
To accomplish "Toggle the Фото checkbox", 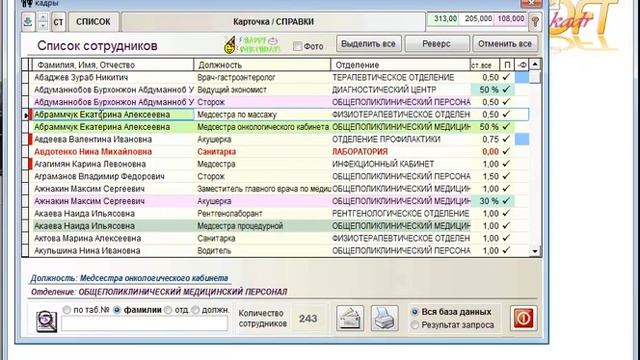I will tap(298, 46).
